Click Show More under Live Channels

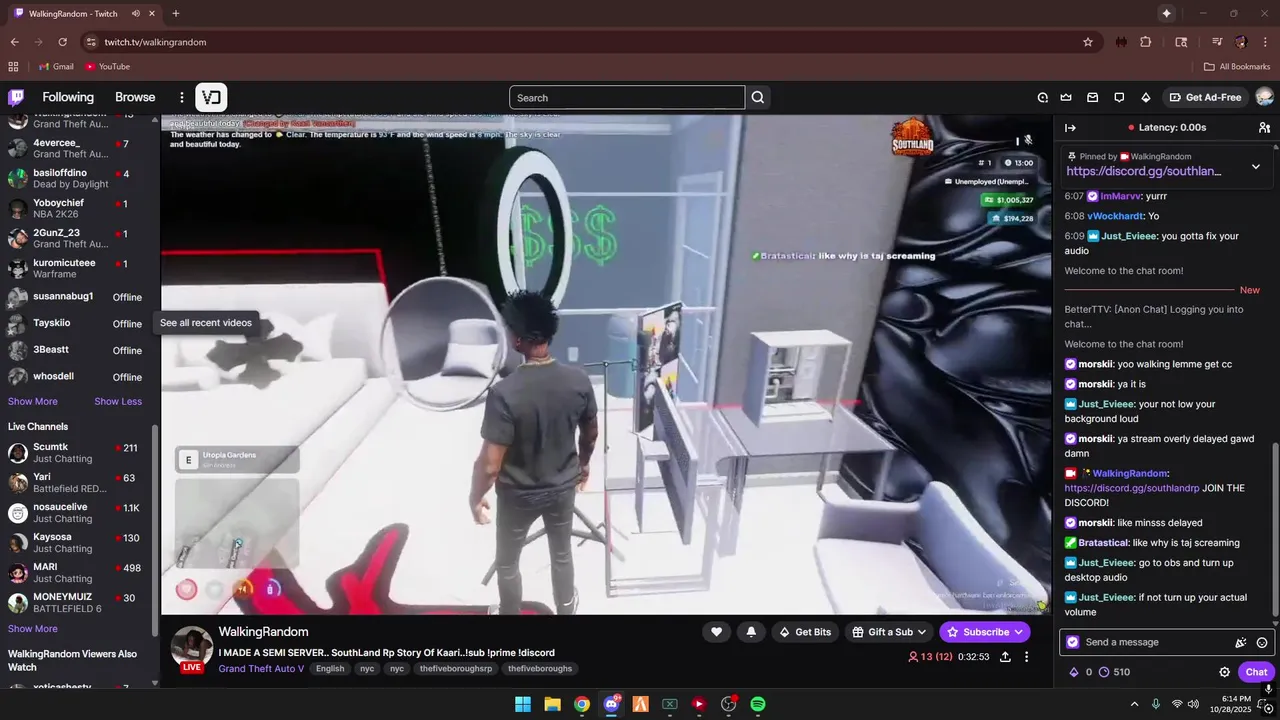coord(33,629)
